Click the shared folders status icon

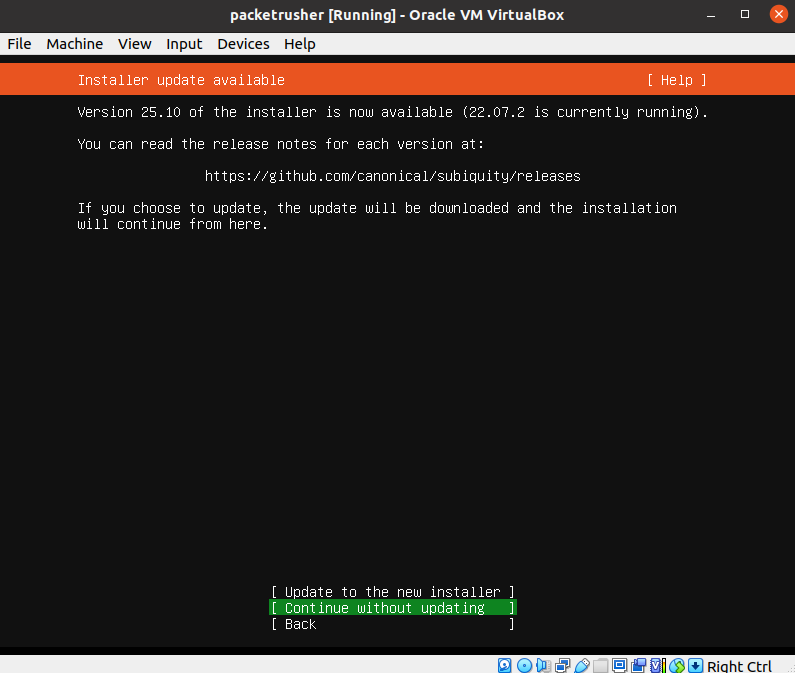(x=600, y=665)
